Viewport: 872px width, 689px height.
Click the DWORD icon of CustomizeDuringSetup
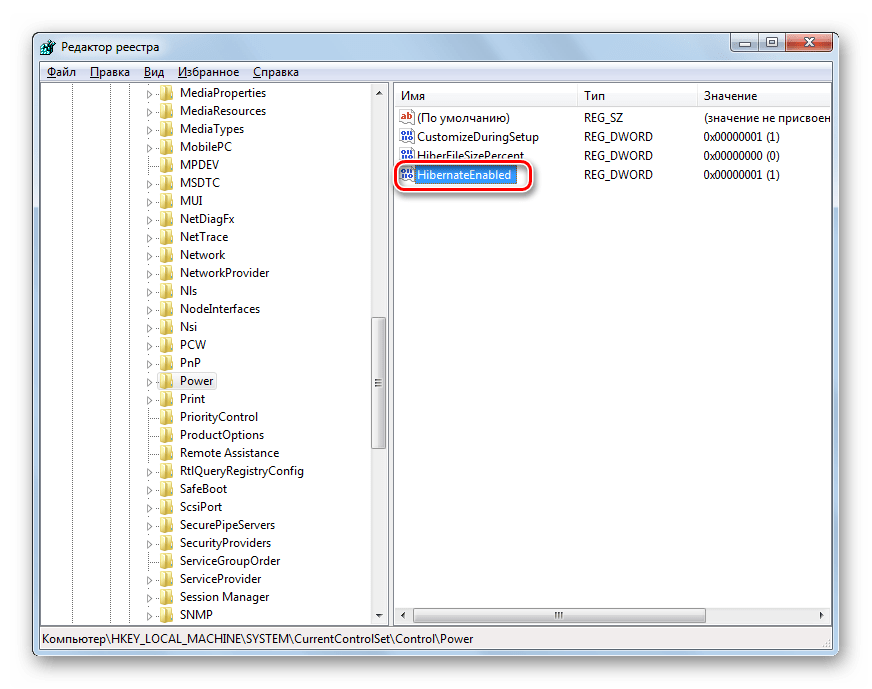coord(407,136)
